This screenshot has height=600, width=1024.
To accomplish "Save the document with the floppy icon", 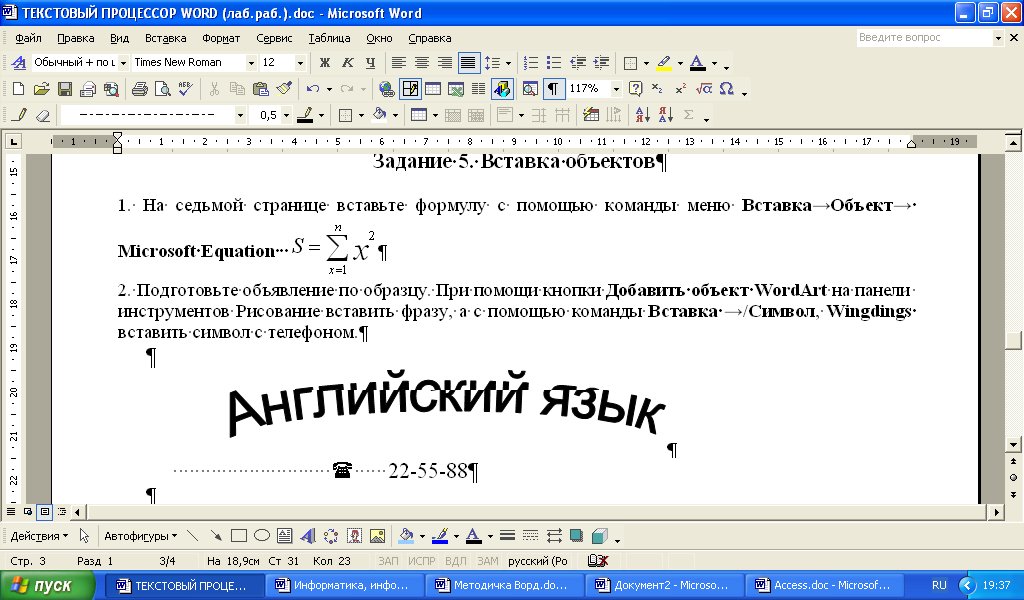I will (x=65, y=89).
